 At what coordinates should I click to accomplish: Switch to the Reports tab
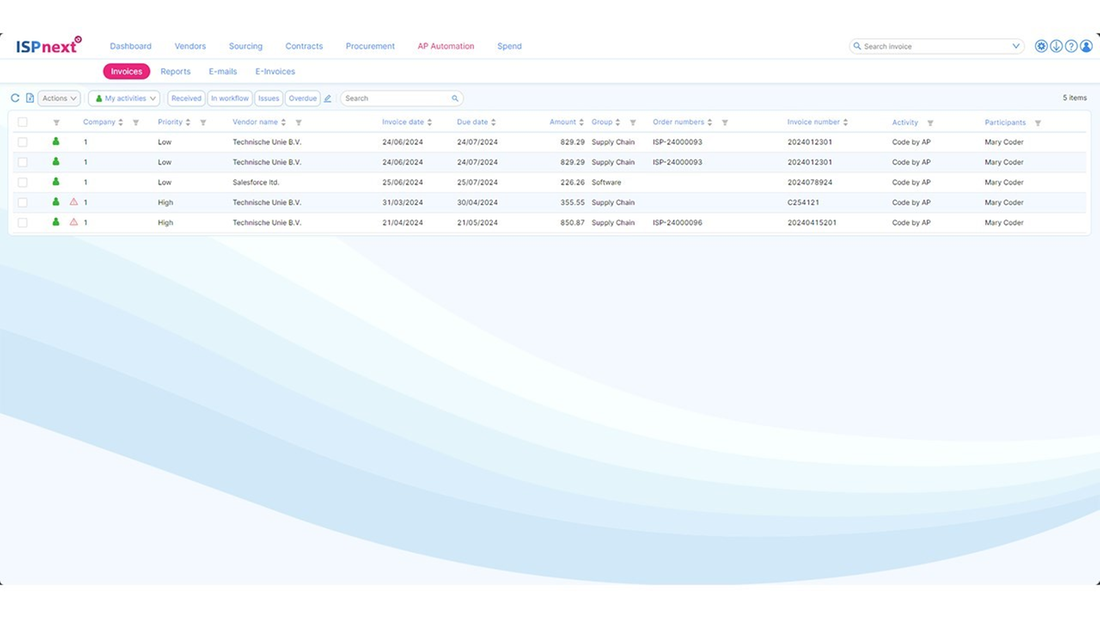pos(175,71)
